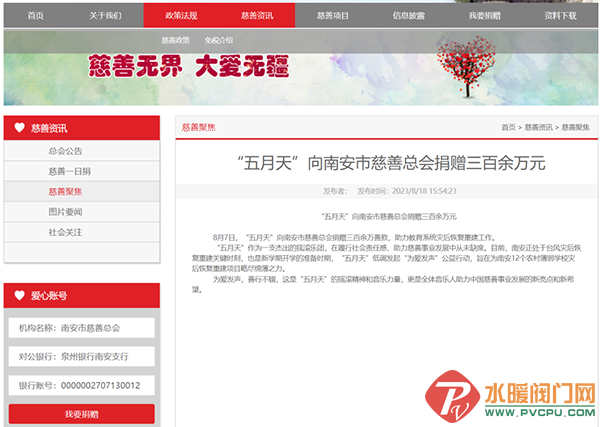The image size is (600, 427).
Task: Click the 发布者 label in the meta bar
Action: 334,191
